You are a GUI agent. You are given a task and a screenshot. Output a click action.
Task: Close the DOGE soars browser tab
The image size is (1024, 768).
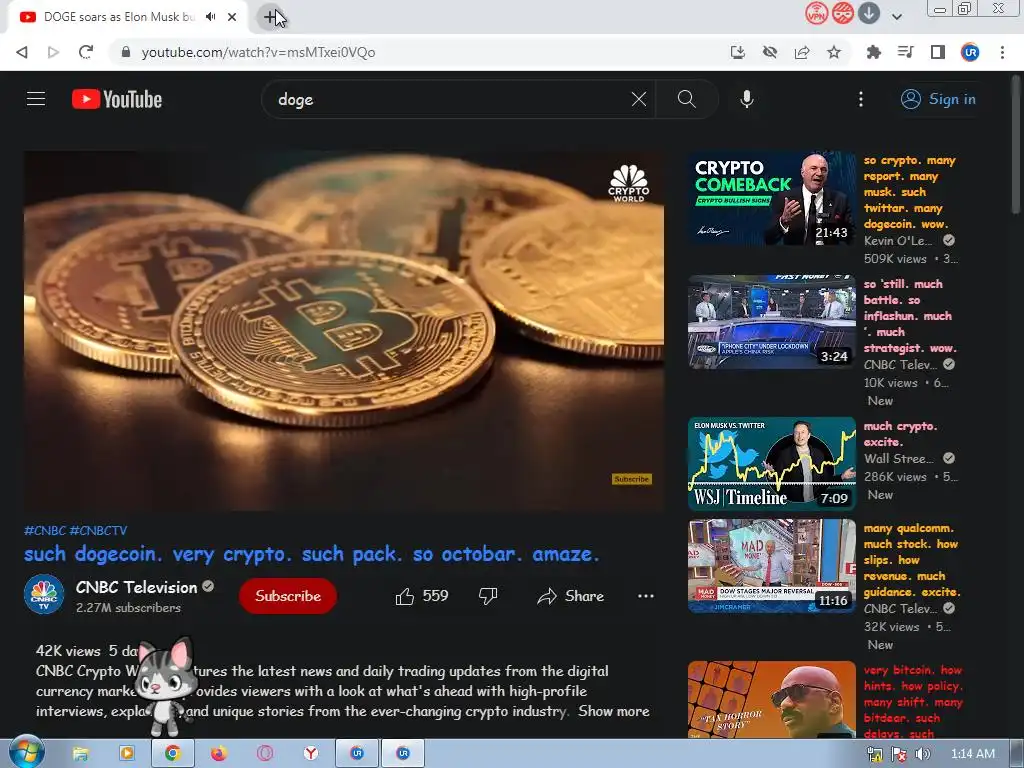click(x=232, y=17)
